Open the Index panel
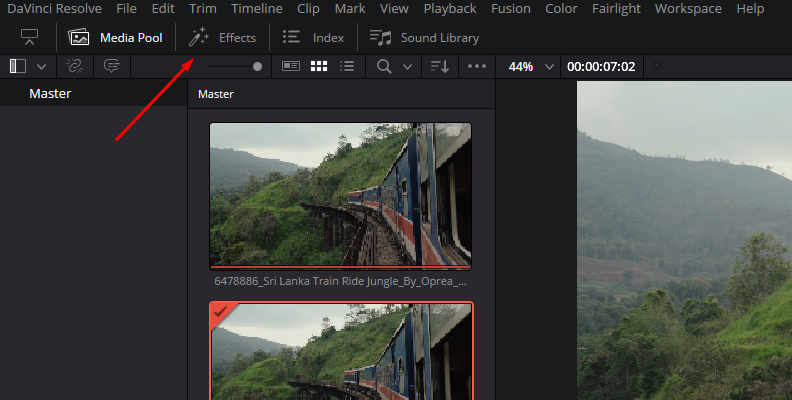 pos(313,37)
